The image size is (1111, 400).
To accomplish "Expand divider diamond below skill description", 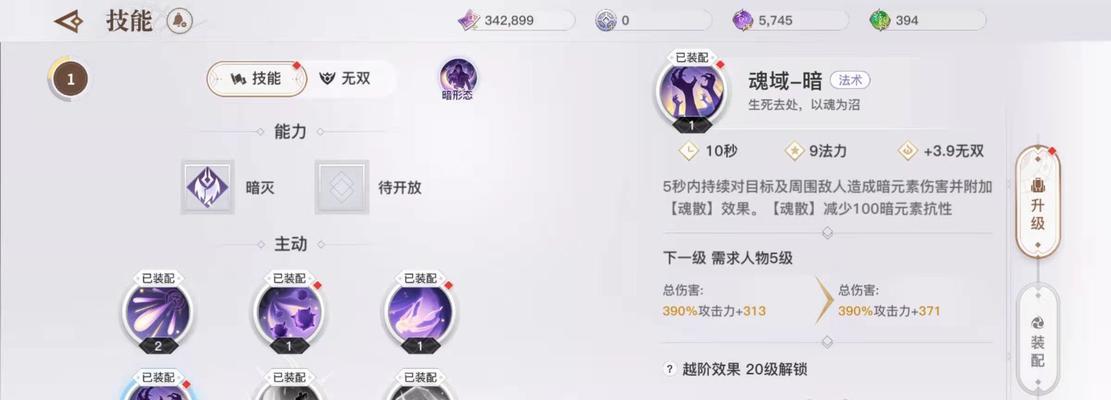I will coord(827,233).
